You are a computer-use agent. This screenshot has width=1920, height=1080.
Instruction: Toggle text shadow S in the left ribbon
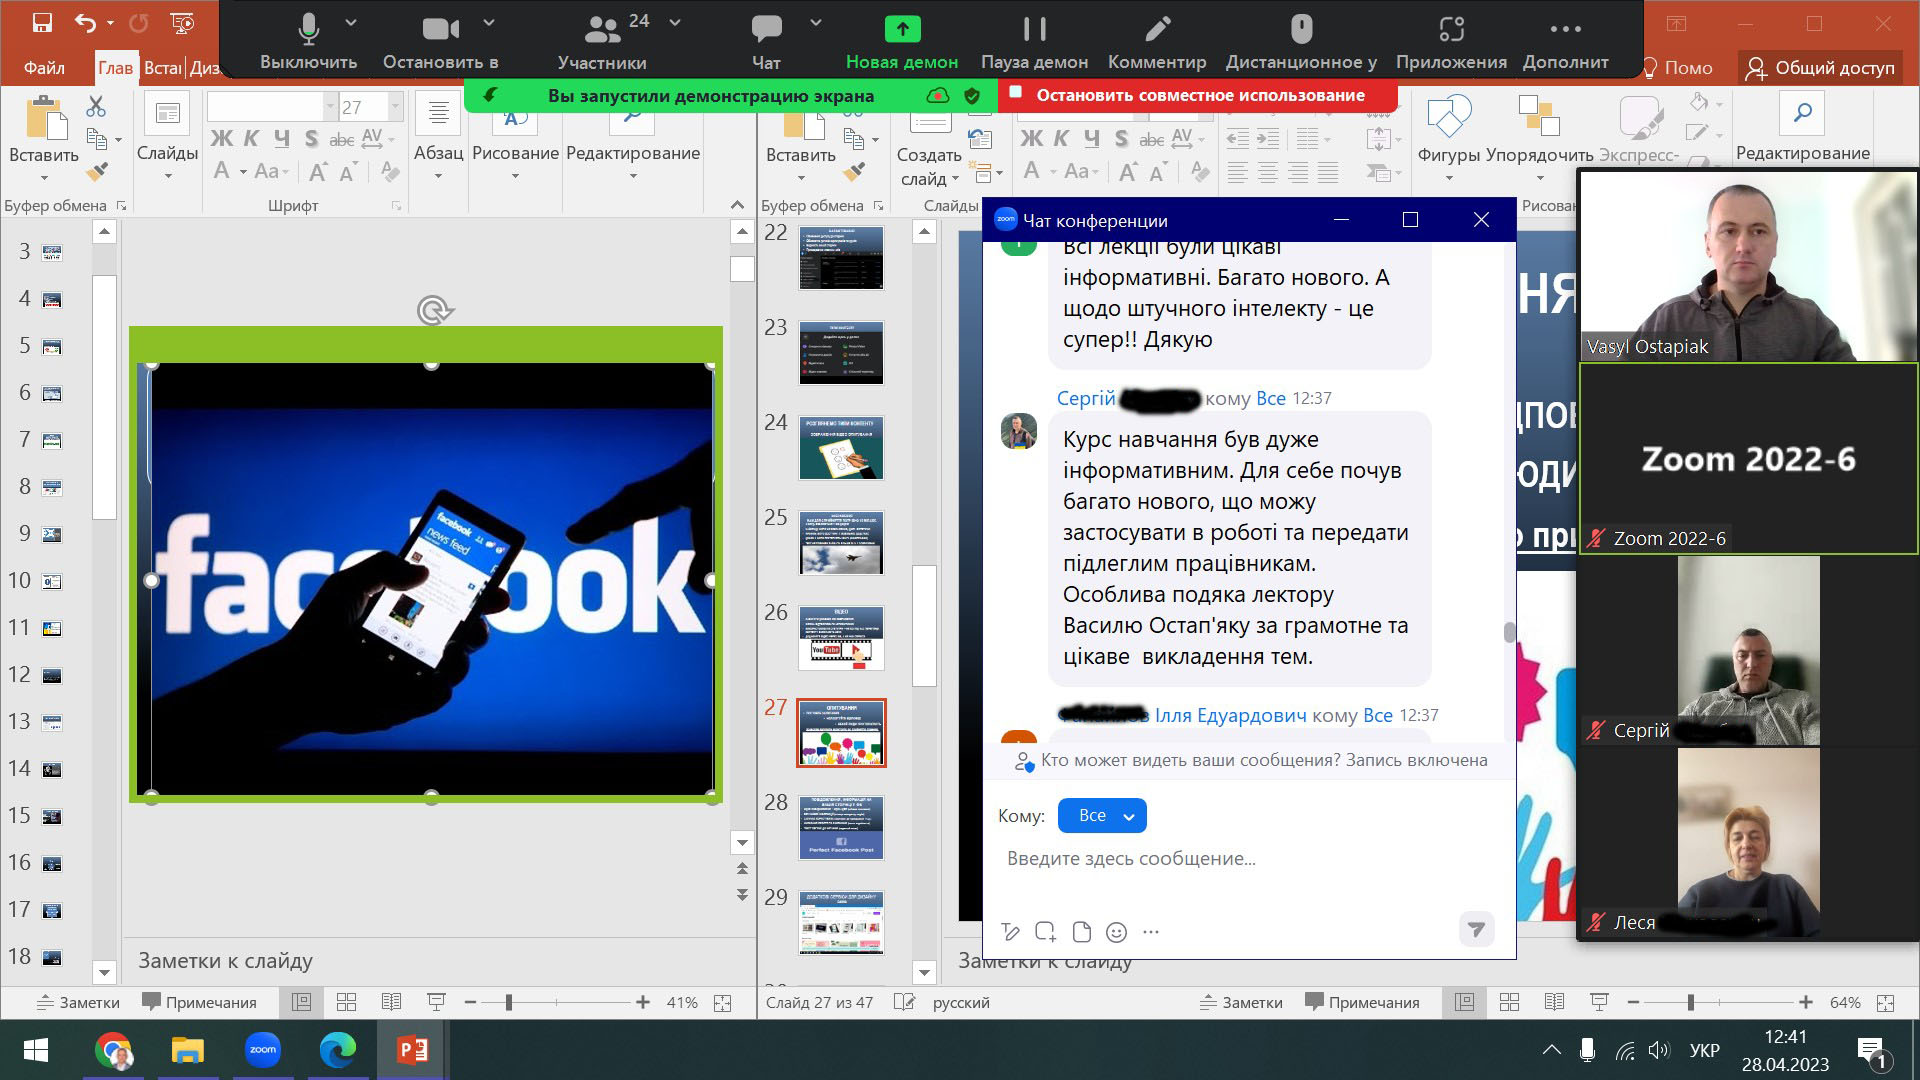click(311, 139)
